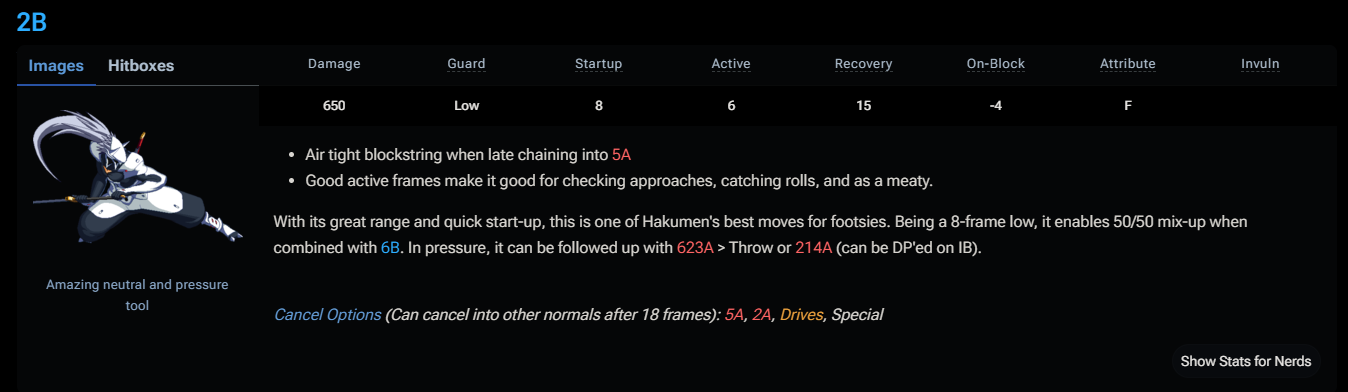This screenshot has height=392, width=1348.
Task: Click the Startup column header
Action: coord(598,64)
